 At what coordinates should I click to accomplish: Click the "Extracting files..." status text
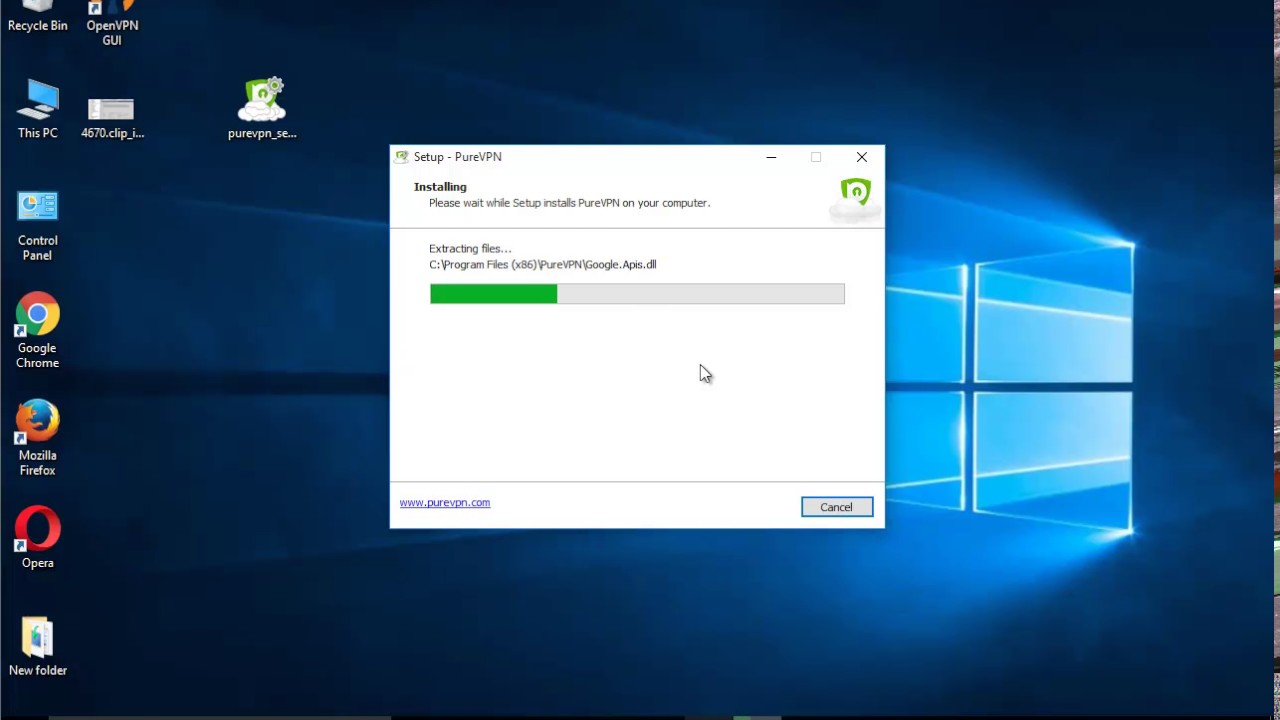click(x=470, y=249)
